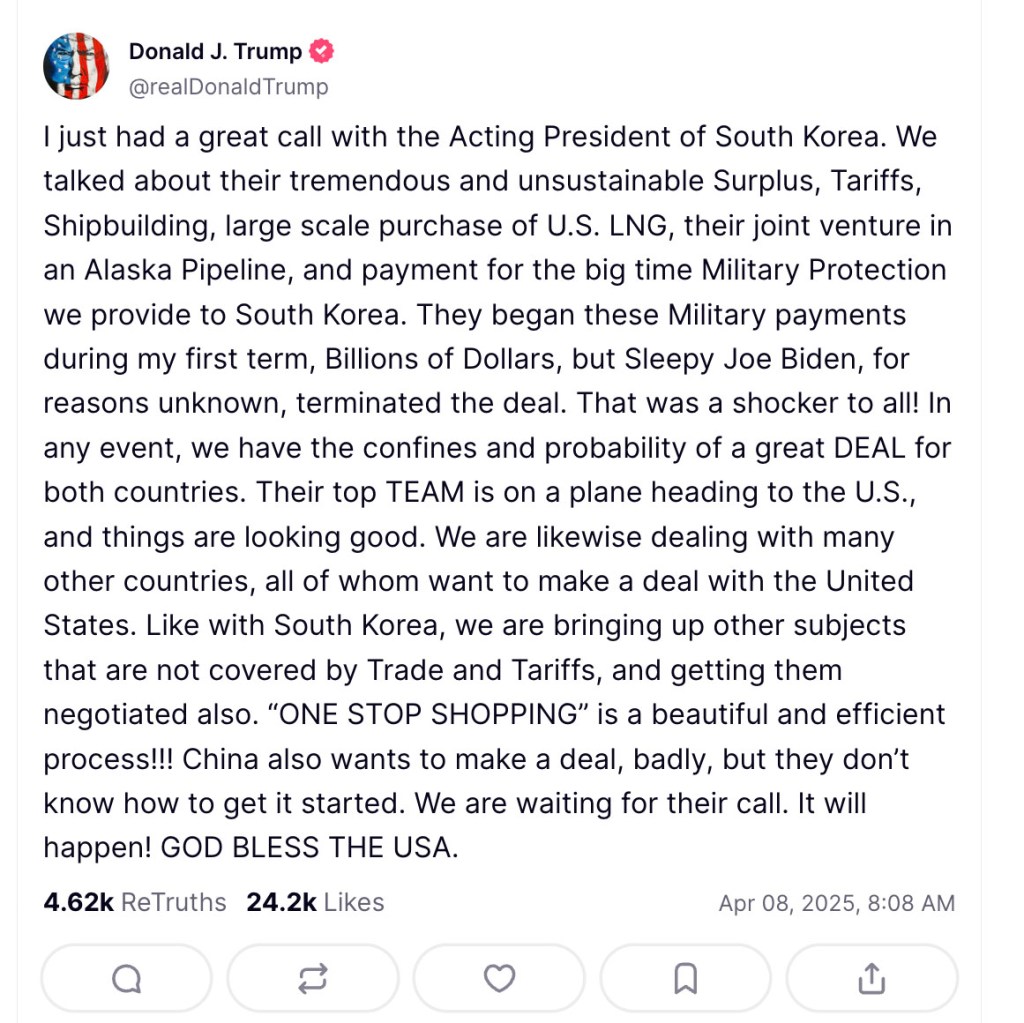Open Donald J. Trump display name
Screen dimensions: 1024x1023
click(x=216, y=51)
